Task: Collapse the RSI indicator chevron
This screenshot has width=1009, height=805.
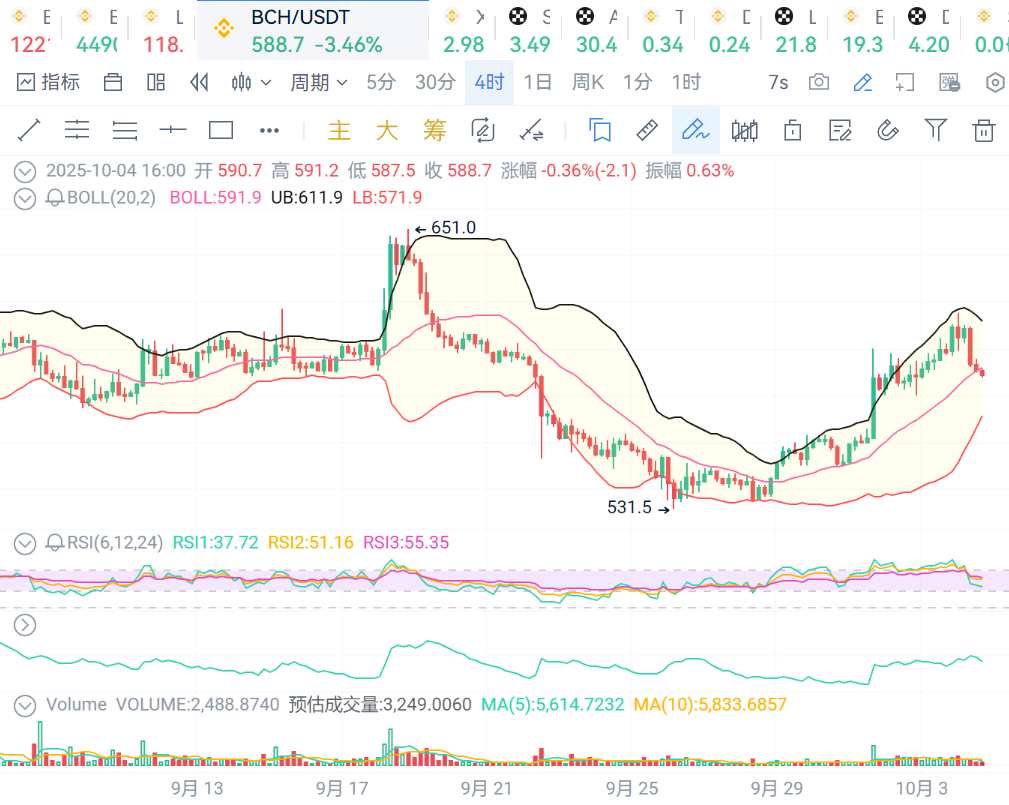Action: [x=24, y=543]
